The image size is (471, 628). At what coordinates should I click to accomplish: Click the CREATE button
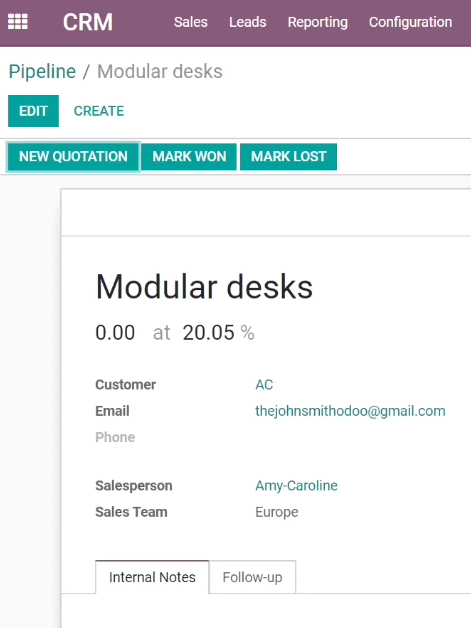pyautogui.click(x=99, y=111)
